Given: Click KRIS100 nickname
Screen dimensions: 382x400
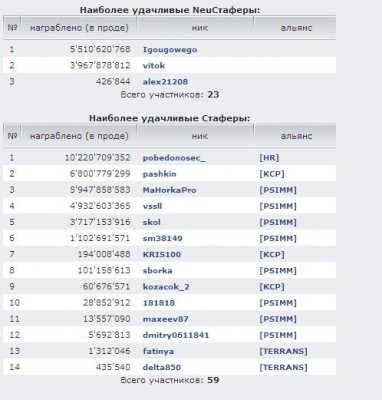Looking at the screenshot, I should (162, 254).
